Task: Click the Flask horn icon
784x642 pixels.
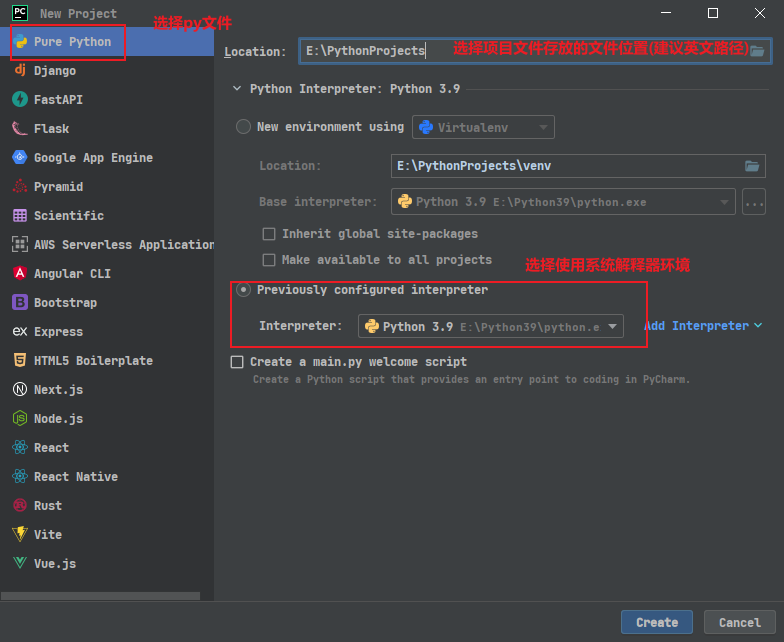Action: (20, 128)
